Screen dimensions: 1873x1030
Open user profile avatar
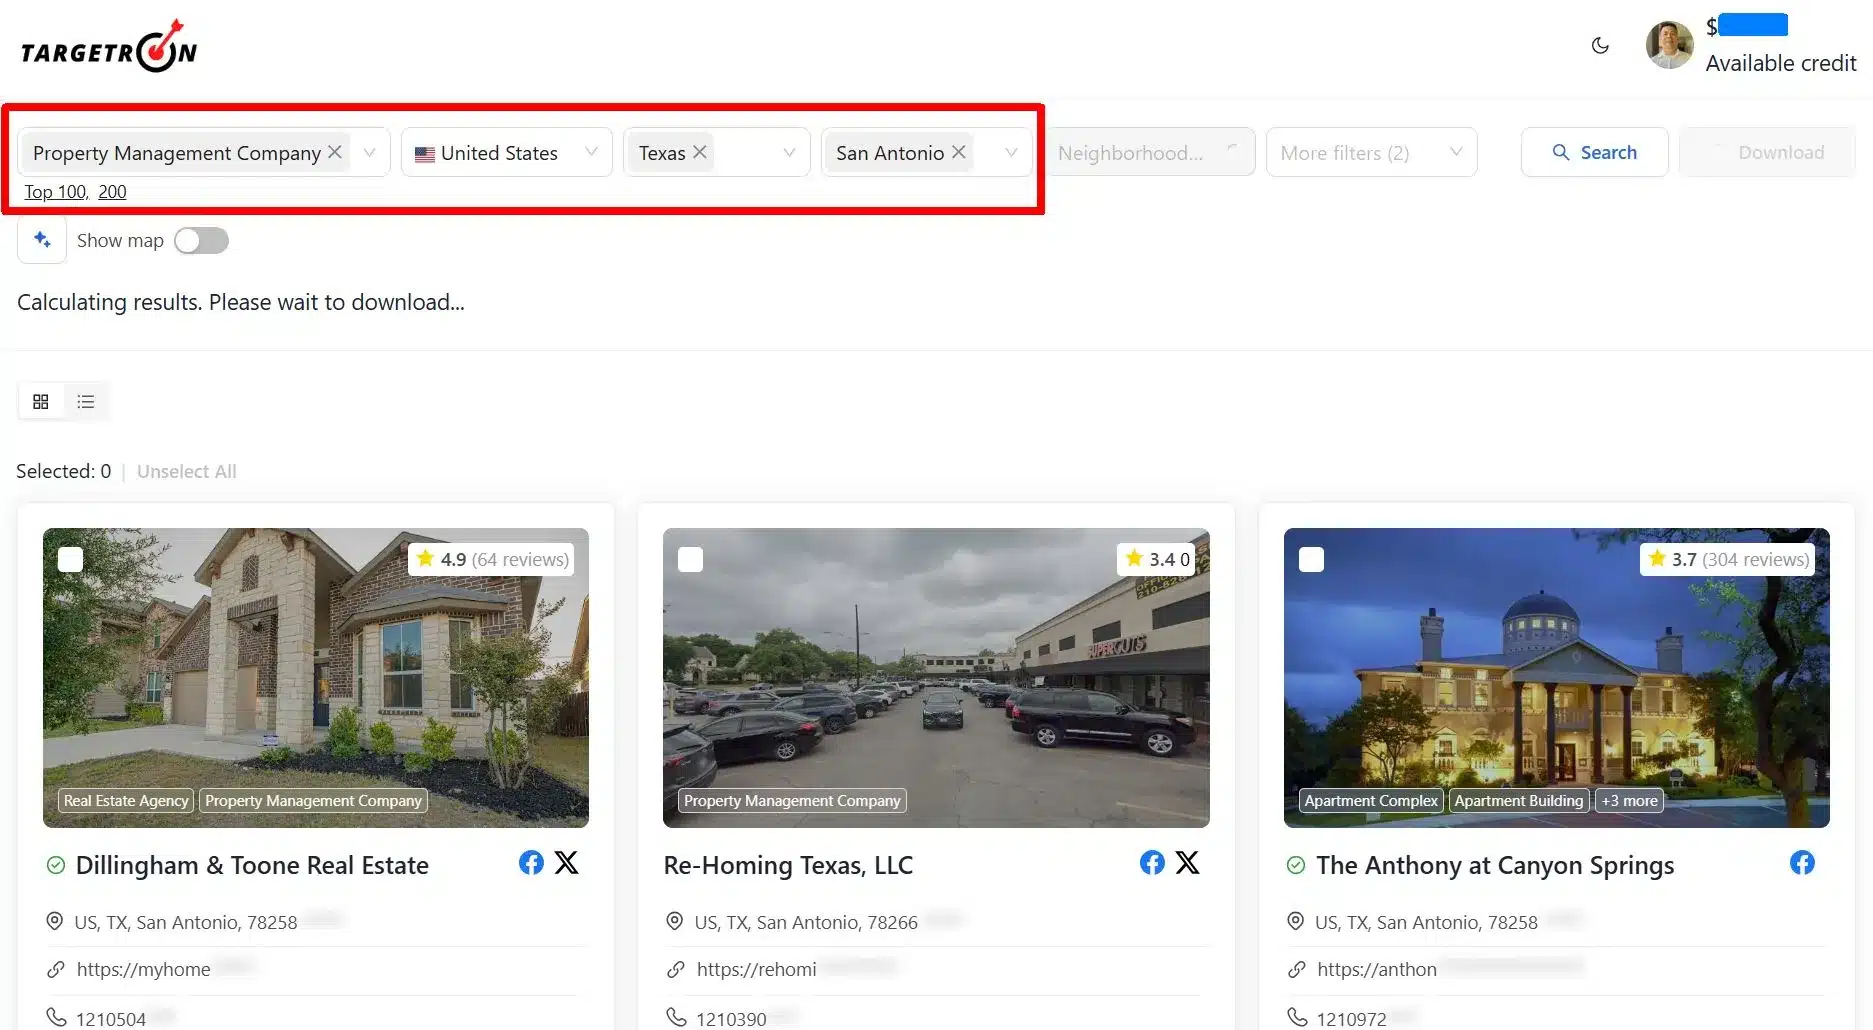(1669, 45)
